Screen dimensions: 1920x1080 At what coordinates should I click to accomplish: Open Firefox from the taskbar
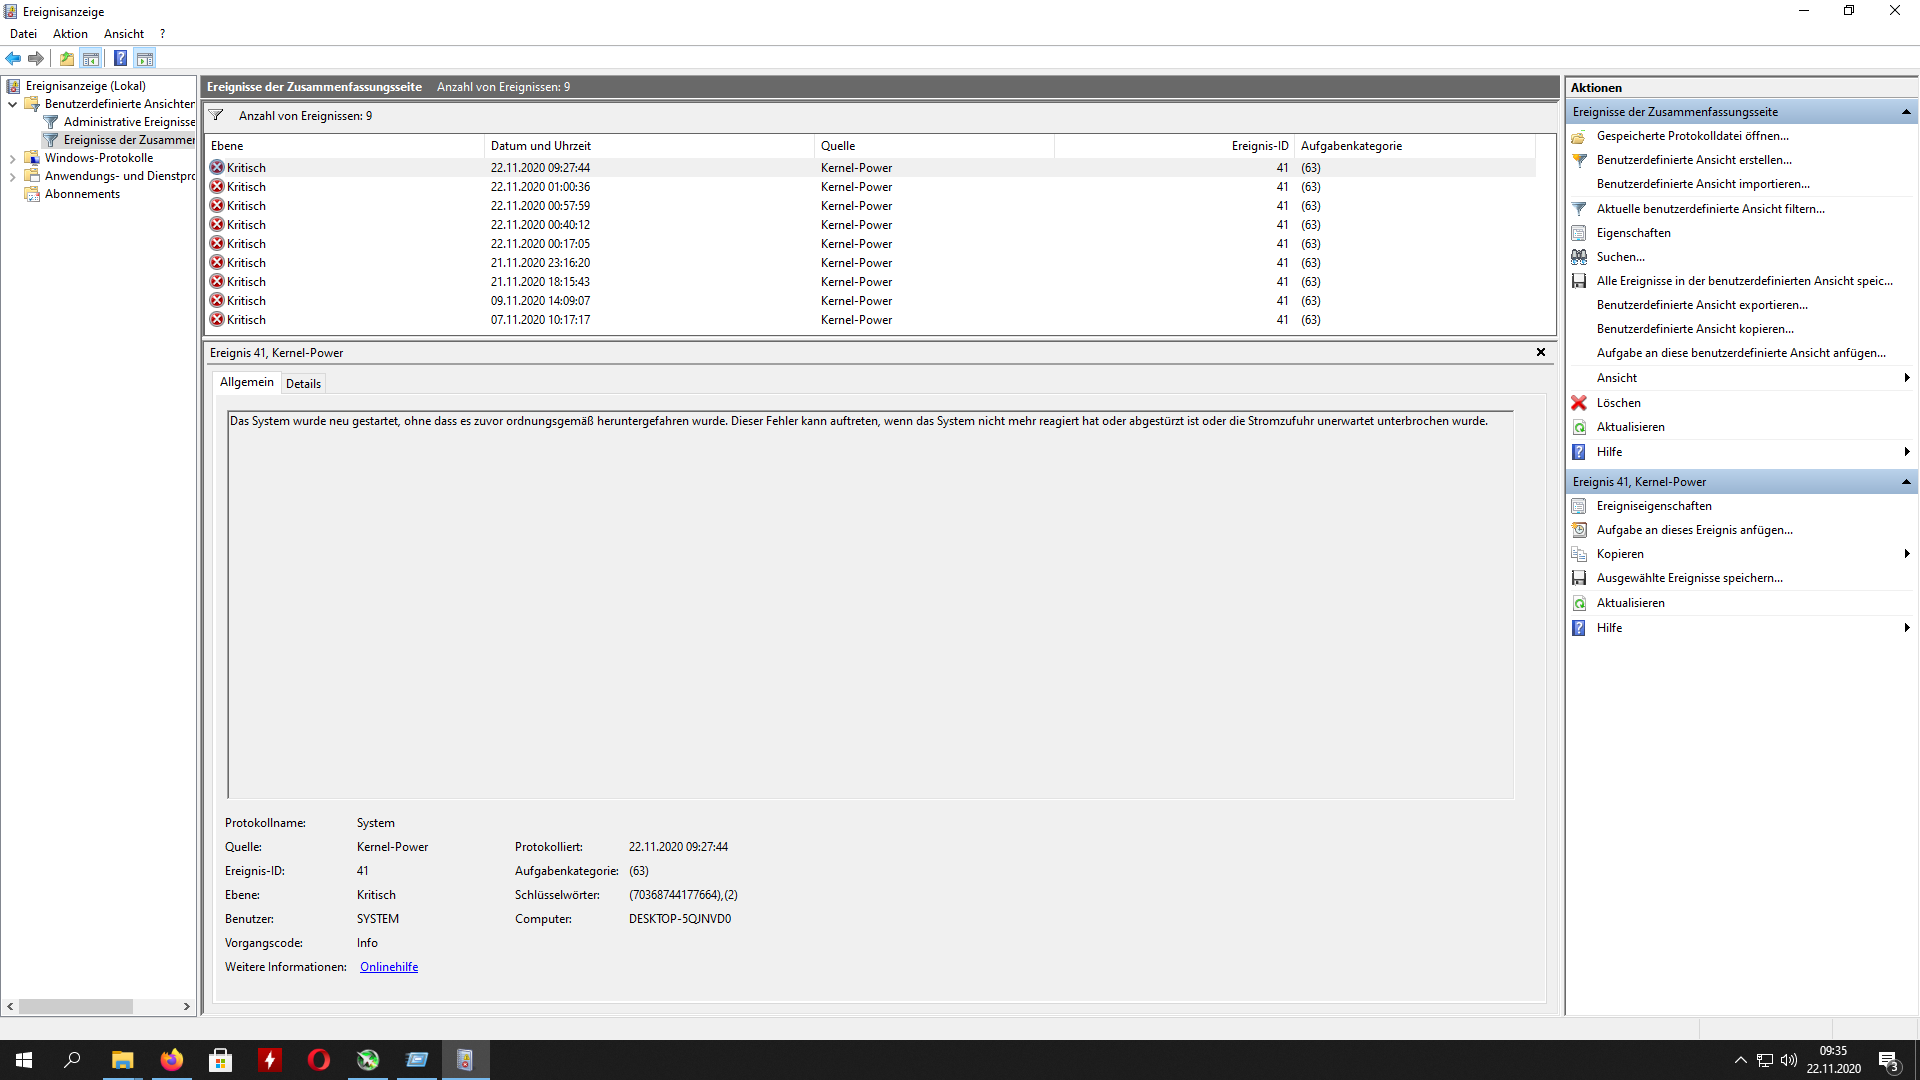(172, 1060)
